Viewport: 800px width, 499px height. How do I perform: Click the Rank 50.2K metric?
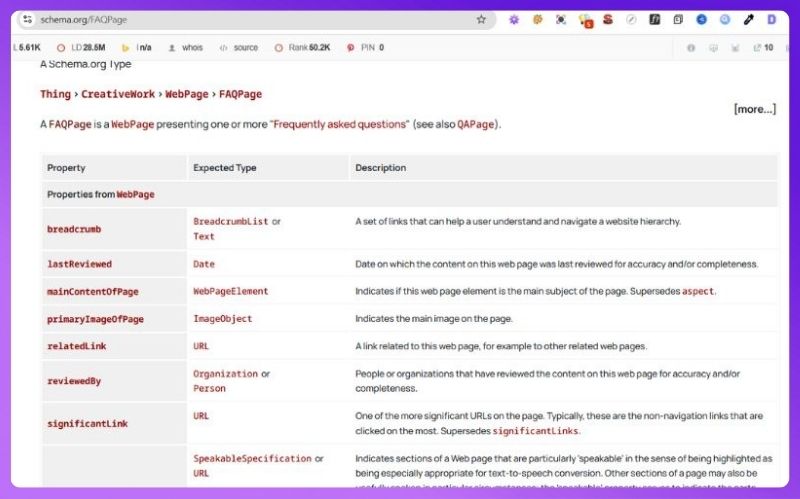[x=303, y=47]
